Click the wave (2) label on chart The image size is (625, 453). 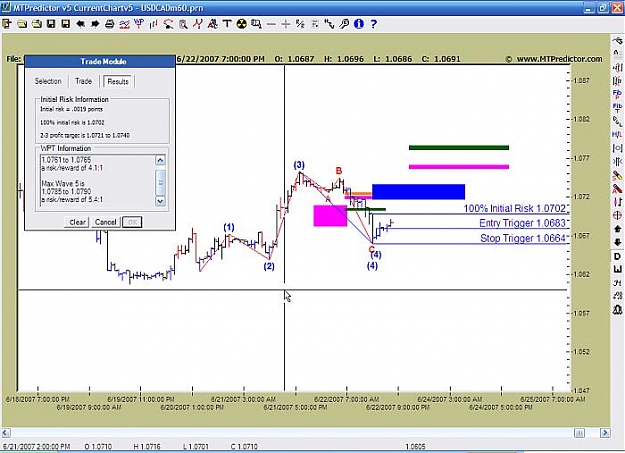[x=269, y=266]
